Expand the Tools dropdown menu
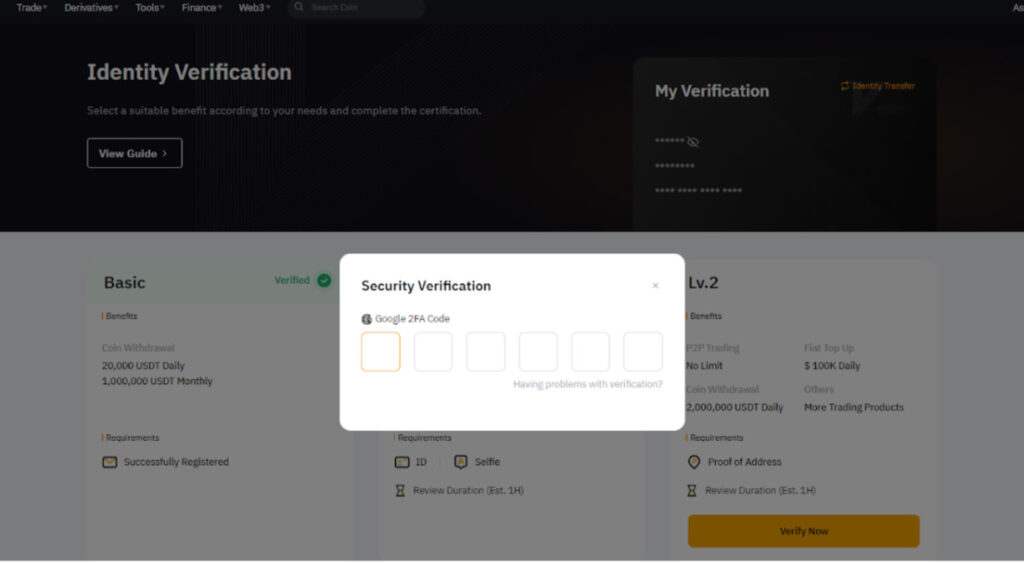 tap(150, 7)
